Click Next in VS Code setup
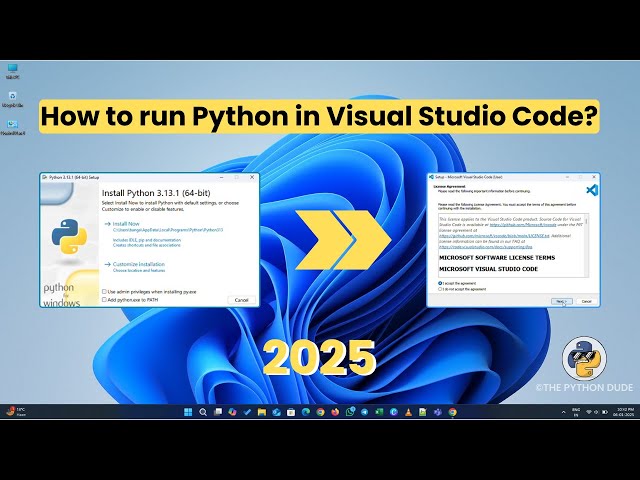 [562, 301]
